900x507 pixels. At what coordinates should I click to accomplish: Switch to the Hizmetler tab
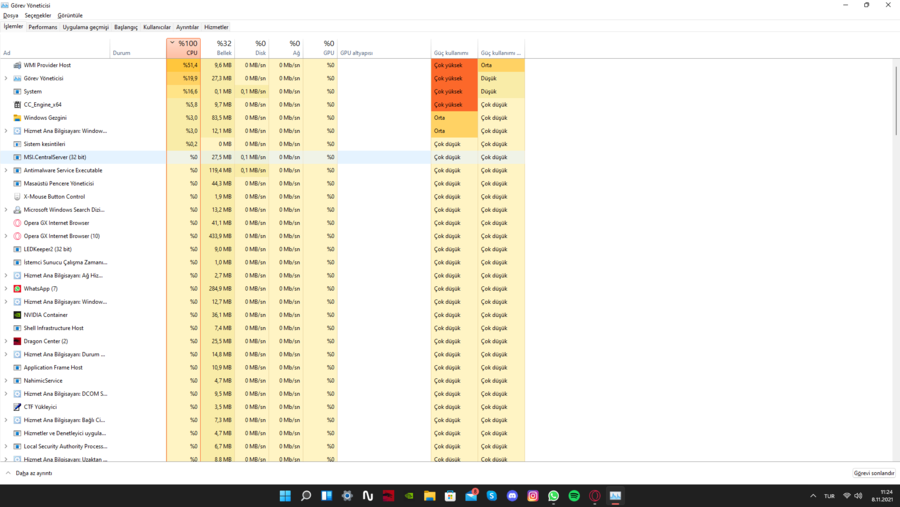click(x=216, y=27)
